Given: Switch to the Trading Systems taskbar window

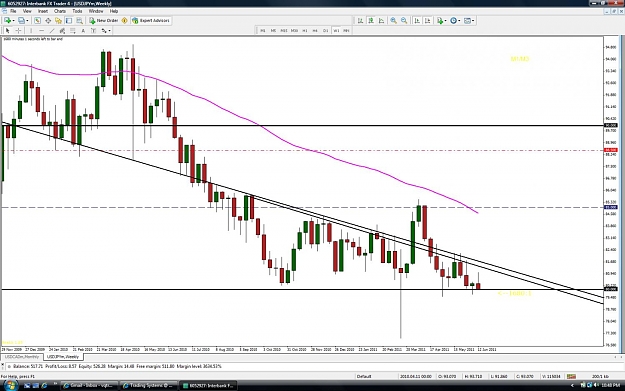Looking at the screenshot, I should (149, 385).
